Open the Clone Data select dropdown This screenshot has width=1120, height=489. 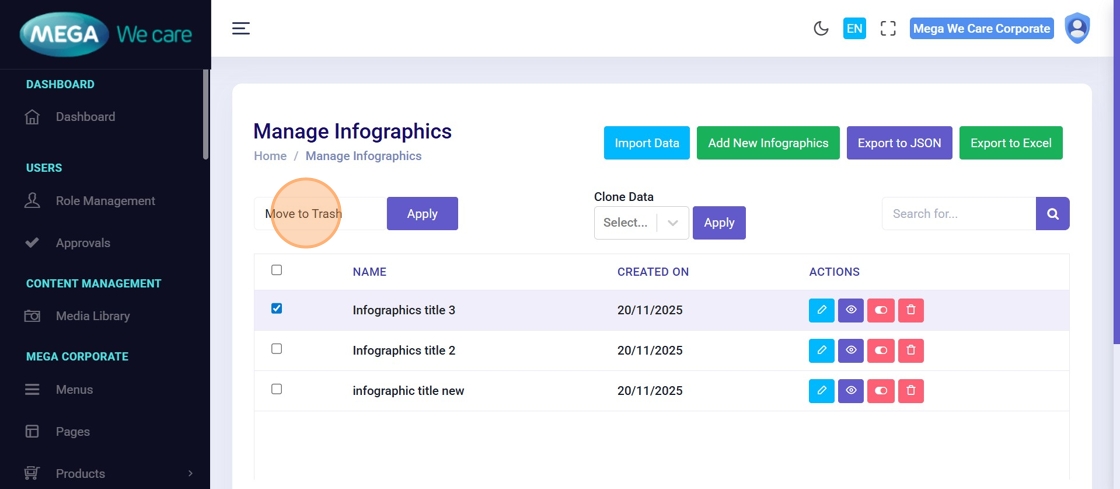pos(641,223)
